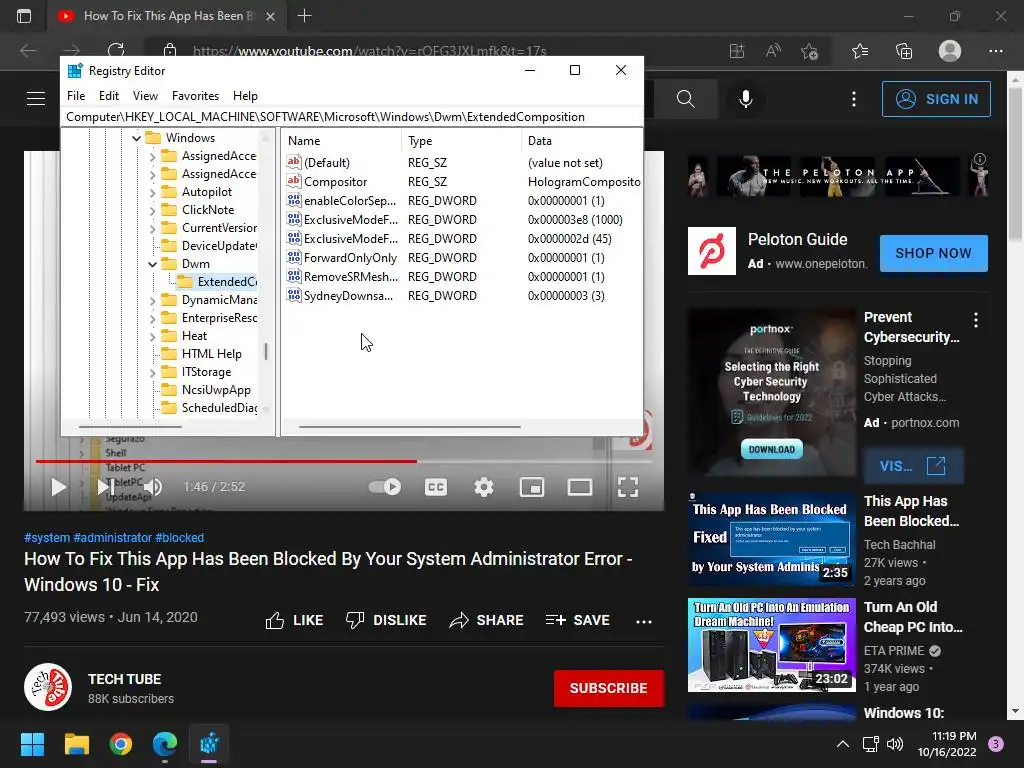Open the Windows Start menu
The width and height of the screenshot is (1024, 768).
tap(32, 744)
